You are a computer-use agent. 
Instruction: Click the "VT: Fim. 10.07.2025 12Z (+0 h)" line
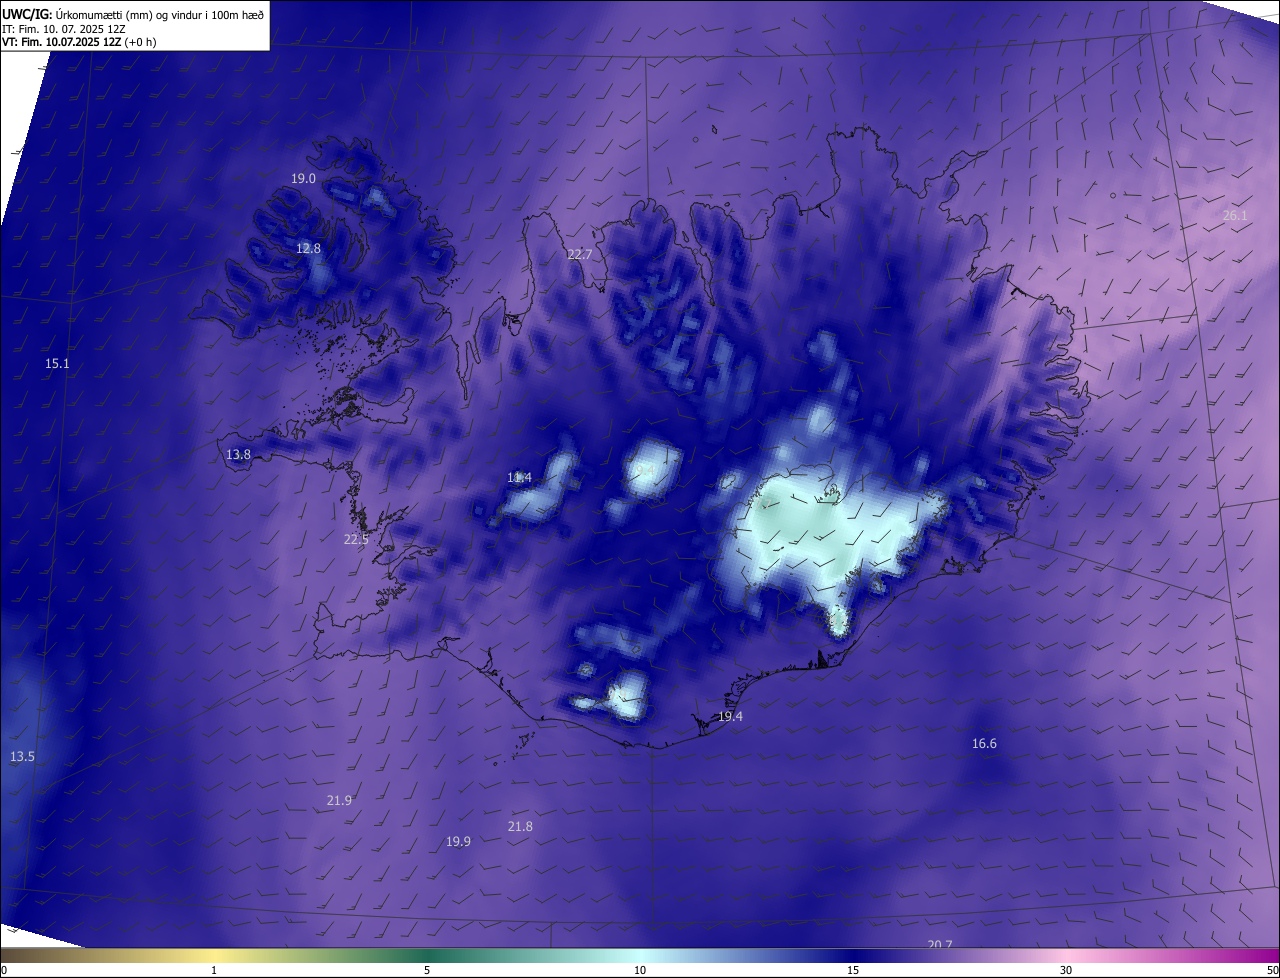pyautogui.click(x=79, y=42)
